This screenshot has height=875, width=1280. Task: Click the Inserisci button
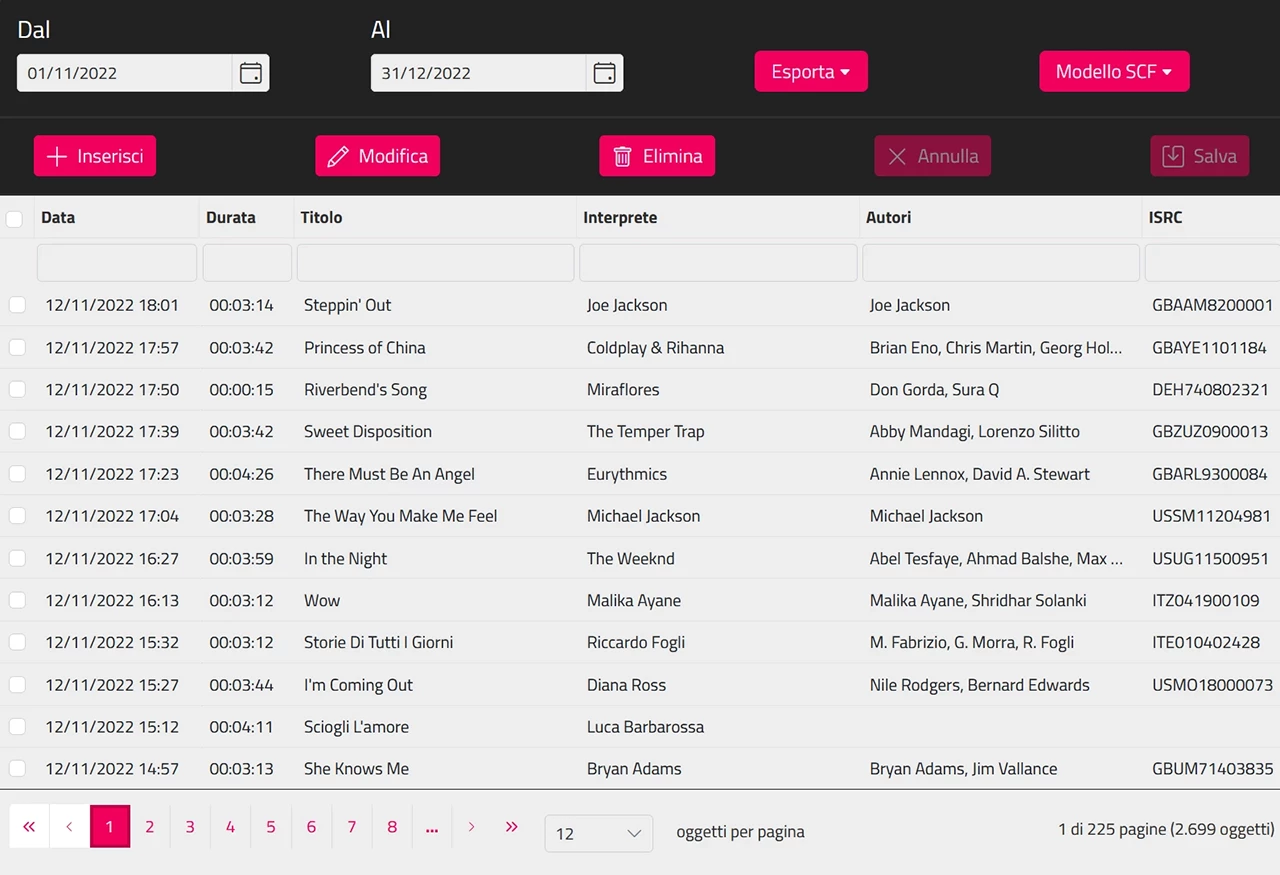[x=95, y=156]
